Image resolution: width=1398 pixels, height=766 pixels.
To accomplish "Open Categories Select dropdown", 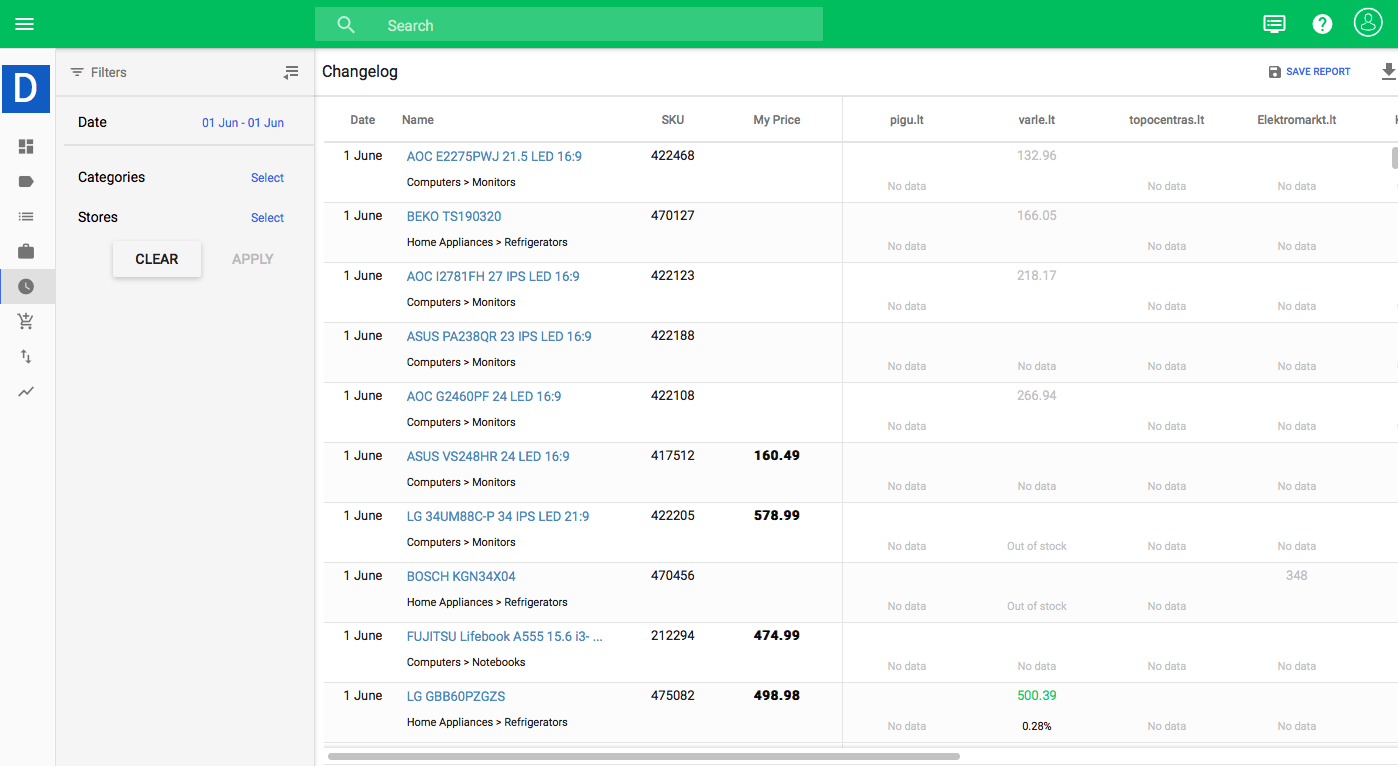I will click(x=267, y=178).
